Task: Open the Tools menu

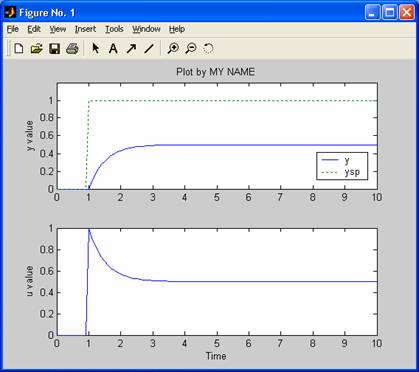Action: pyautogui.click(x=114, y=29)
